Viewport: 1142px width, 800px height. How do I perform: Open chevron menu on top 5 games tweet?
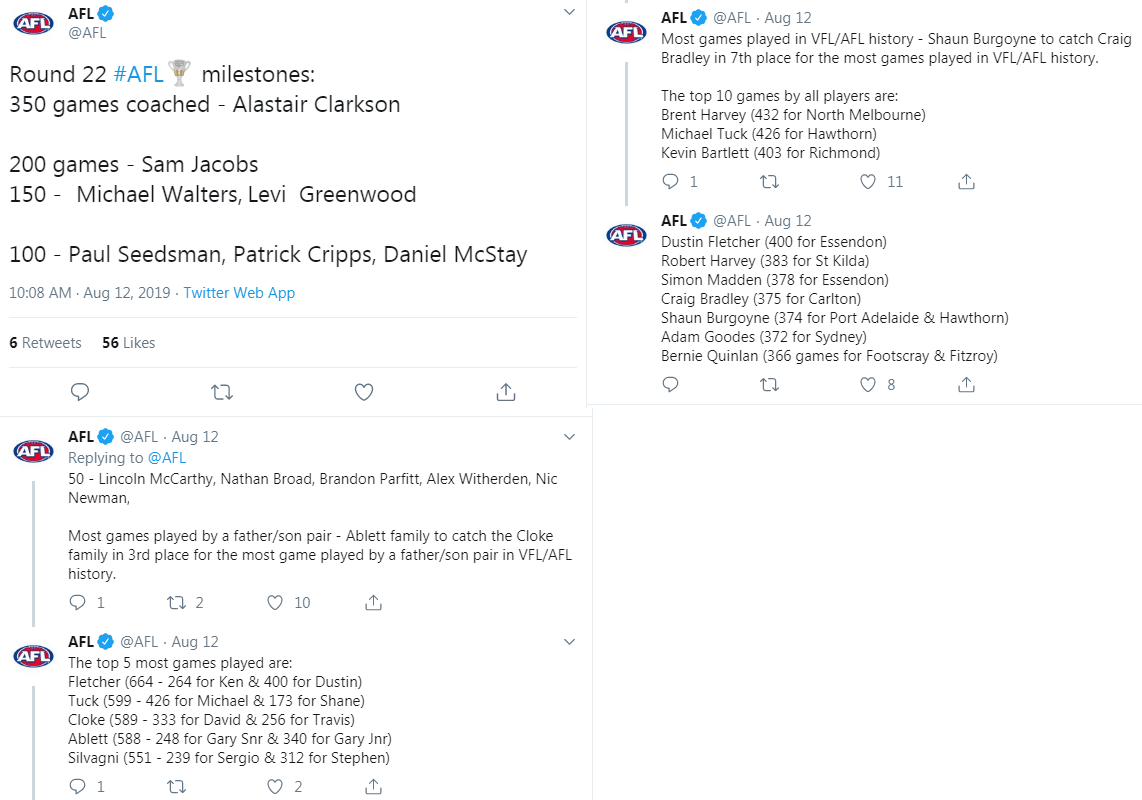[x=570, y=642]
